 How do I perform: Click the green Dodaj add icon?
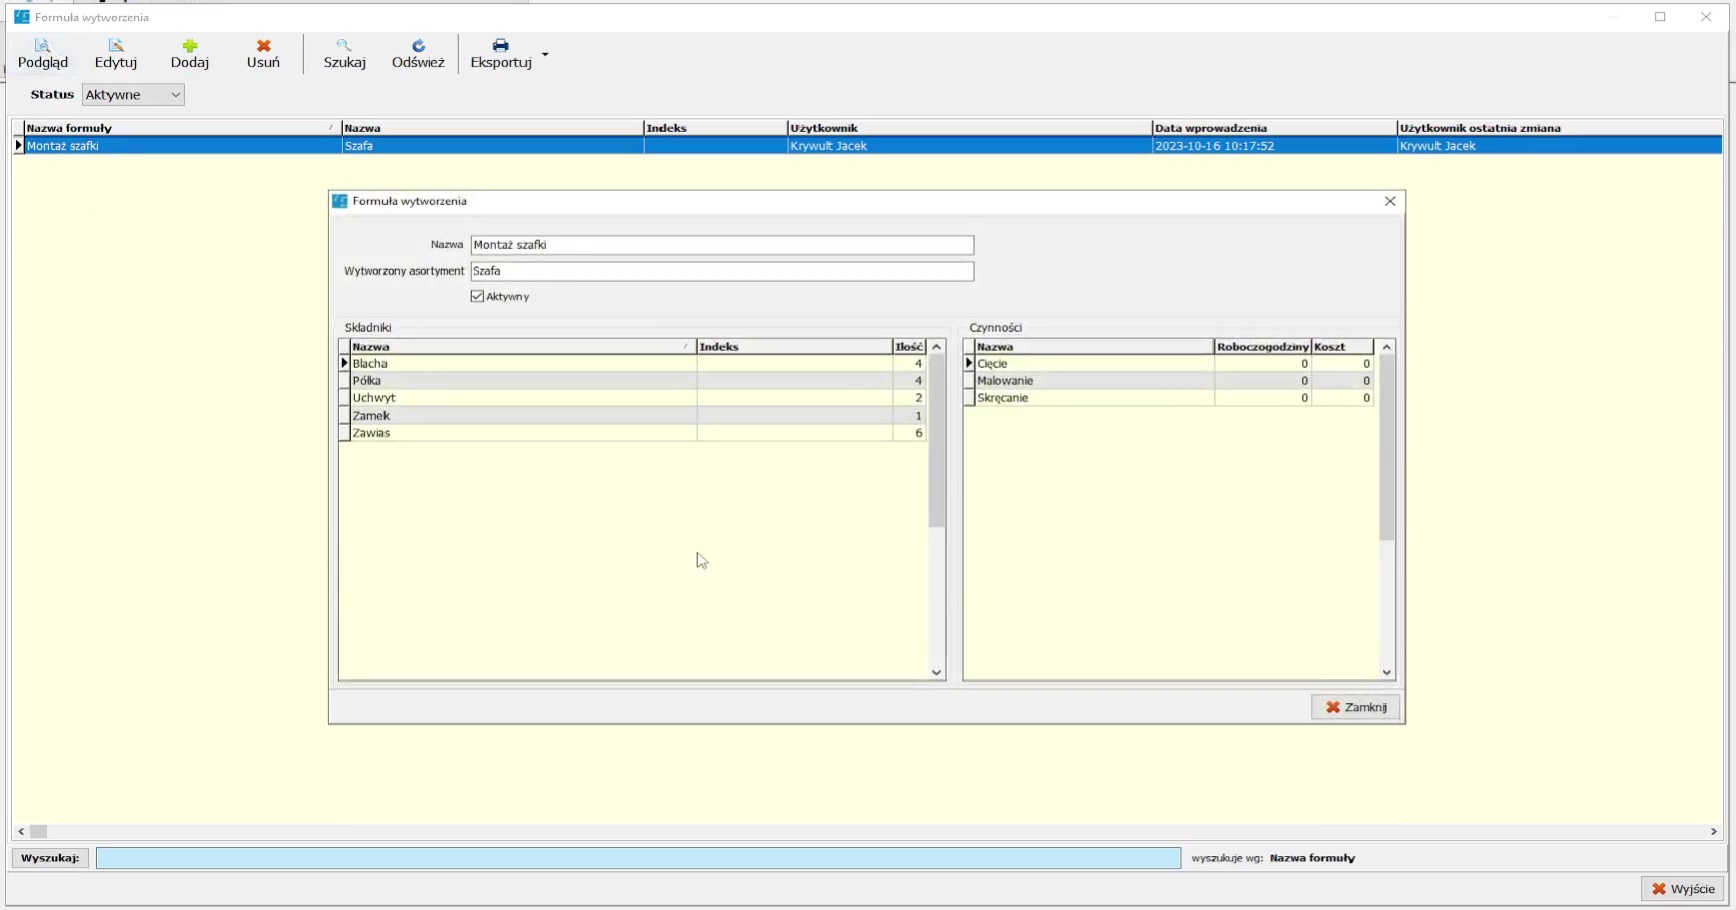point(189,46)
